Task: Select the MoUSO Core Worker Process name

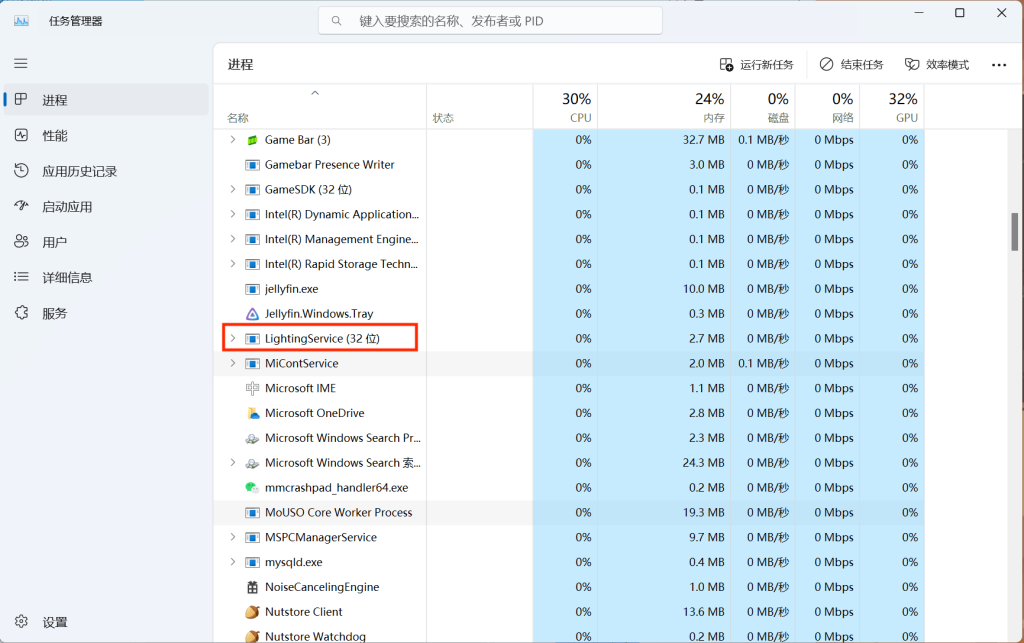Action: tap(338, 512)
